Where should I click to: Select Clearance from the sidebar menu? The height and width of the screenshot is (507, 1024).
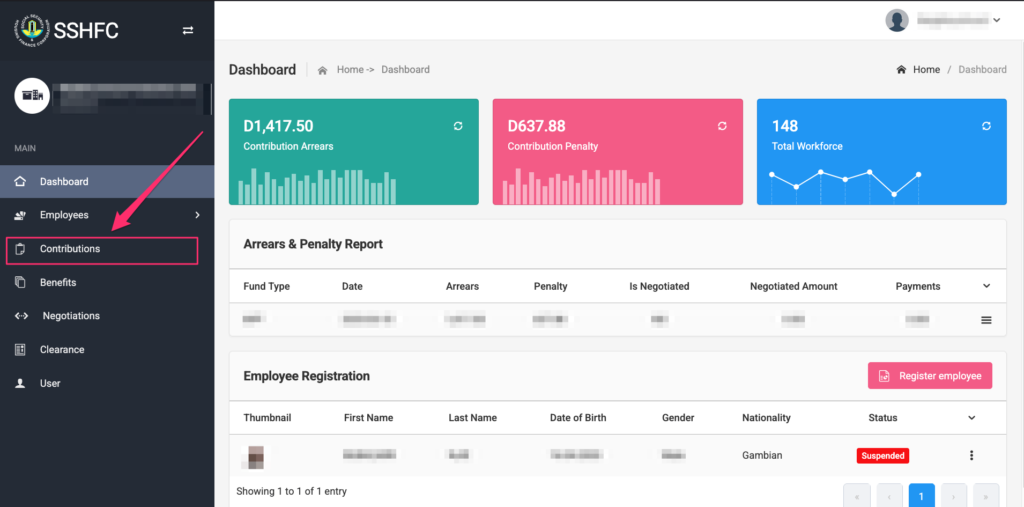pos(62,350)
